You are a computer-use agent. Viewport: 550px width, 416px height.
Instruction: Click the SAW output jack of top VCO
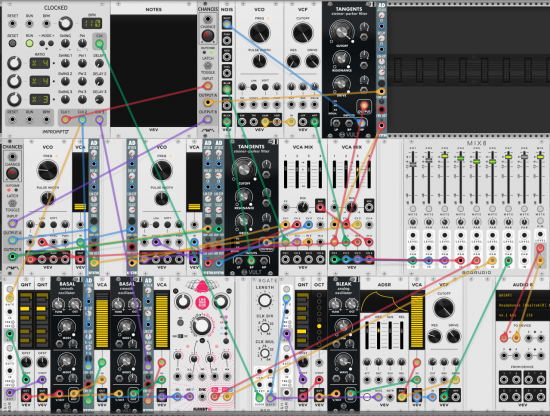pyautogui.click(x=265, y=122)
